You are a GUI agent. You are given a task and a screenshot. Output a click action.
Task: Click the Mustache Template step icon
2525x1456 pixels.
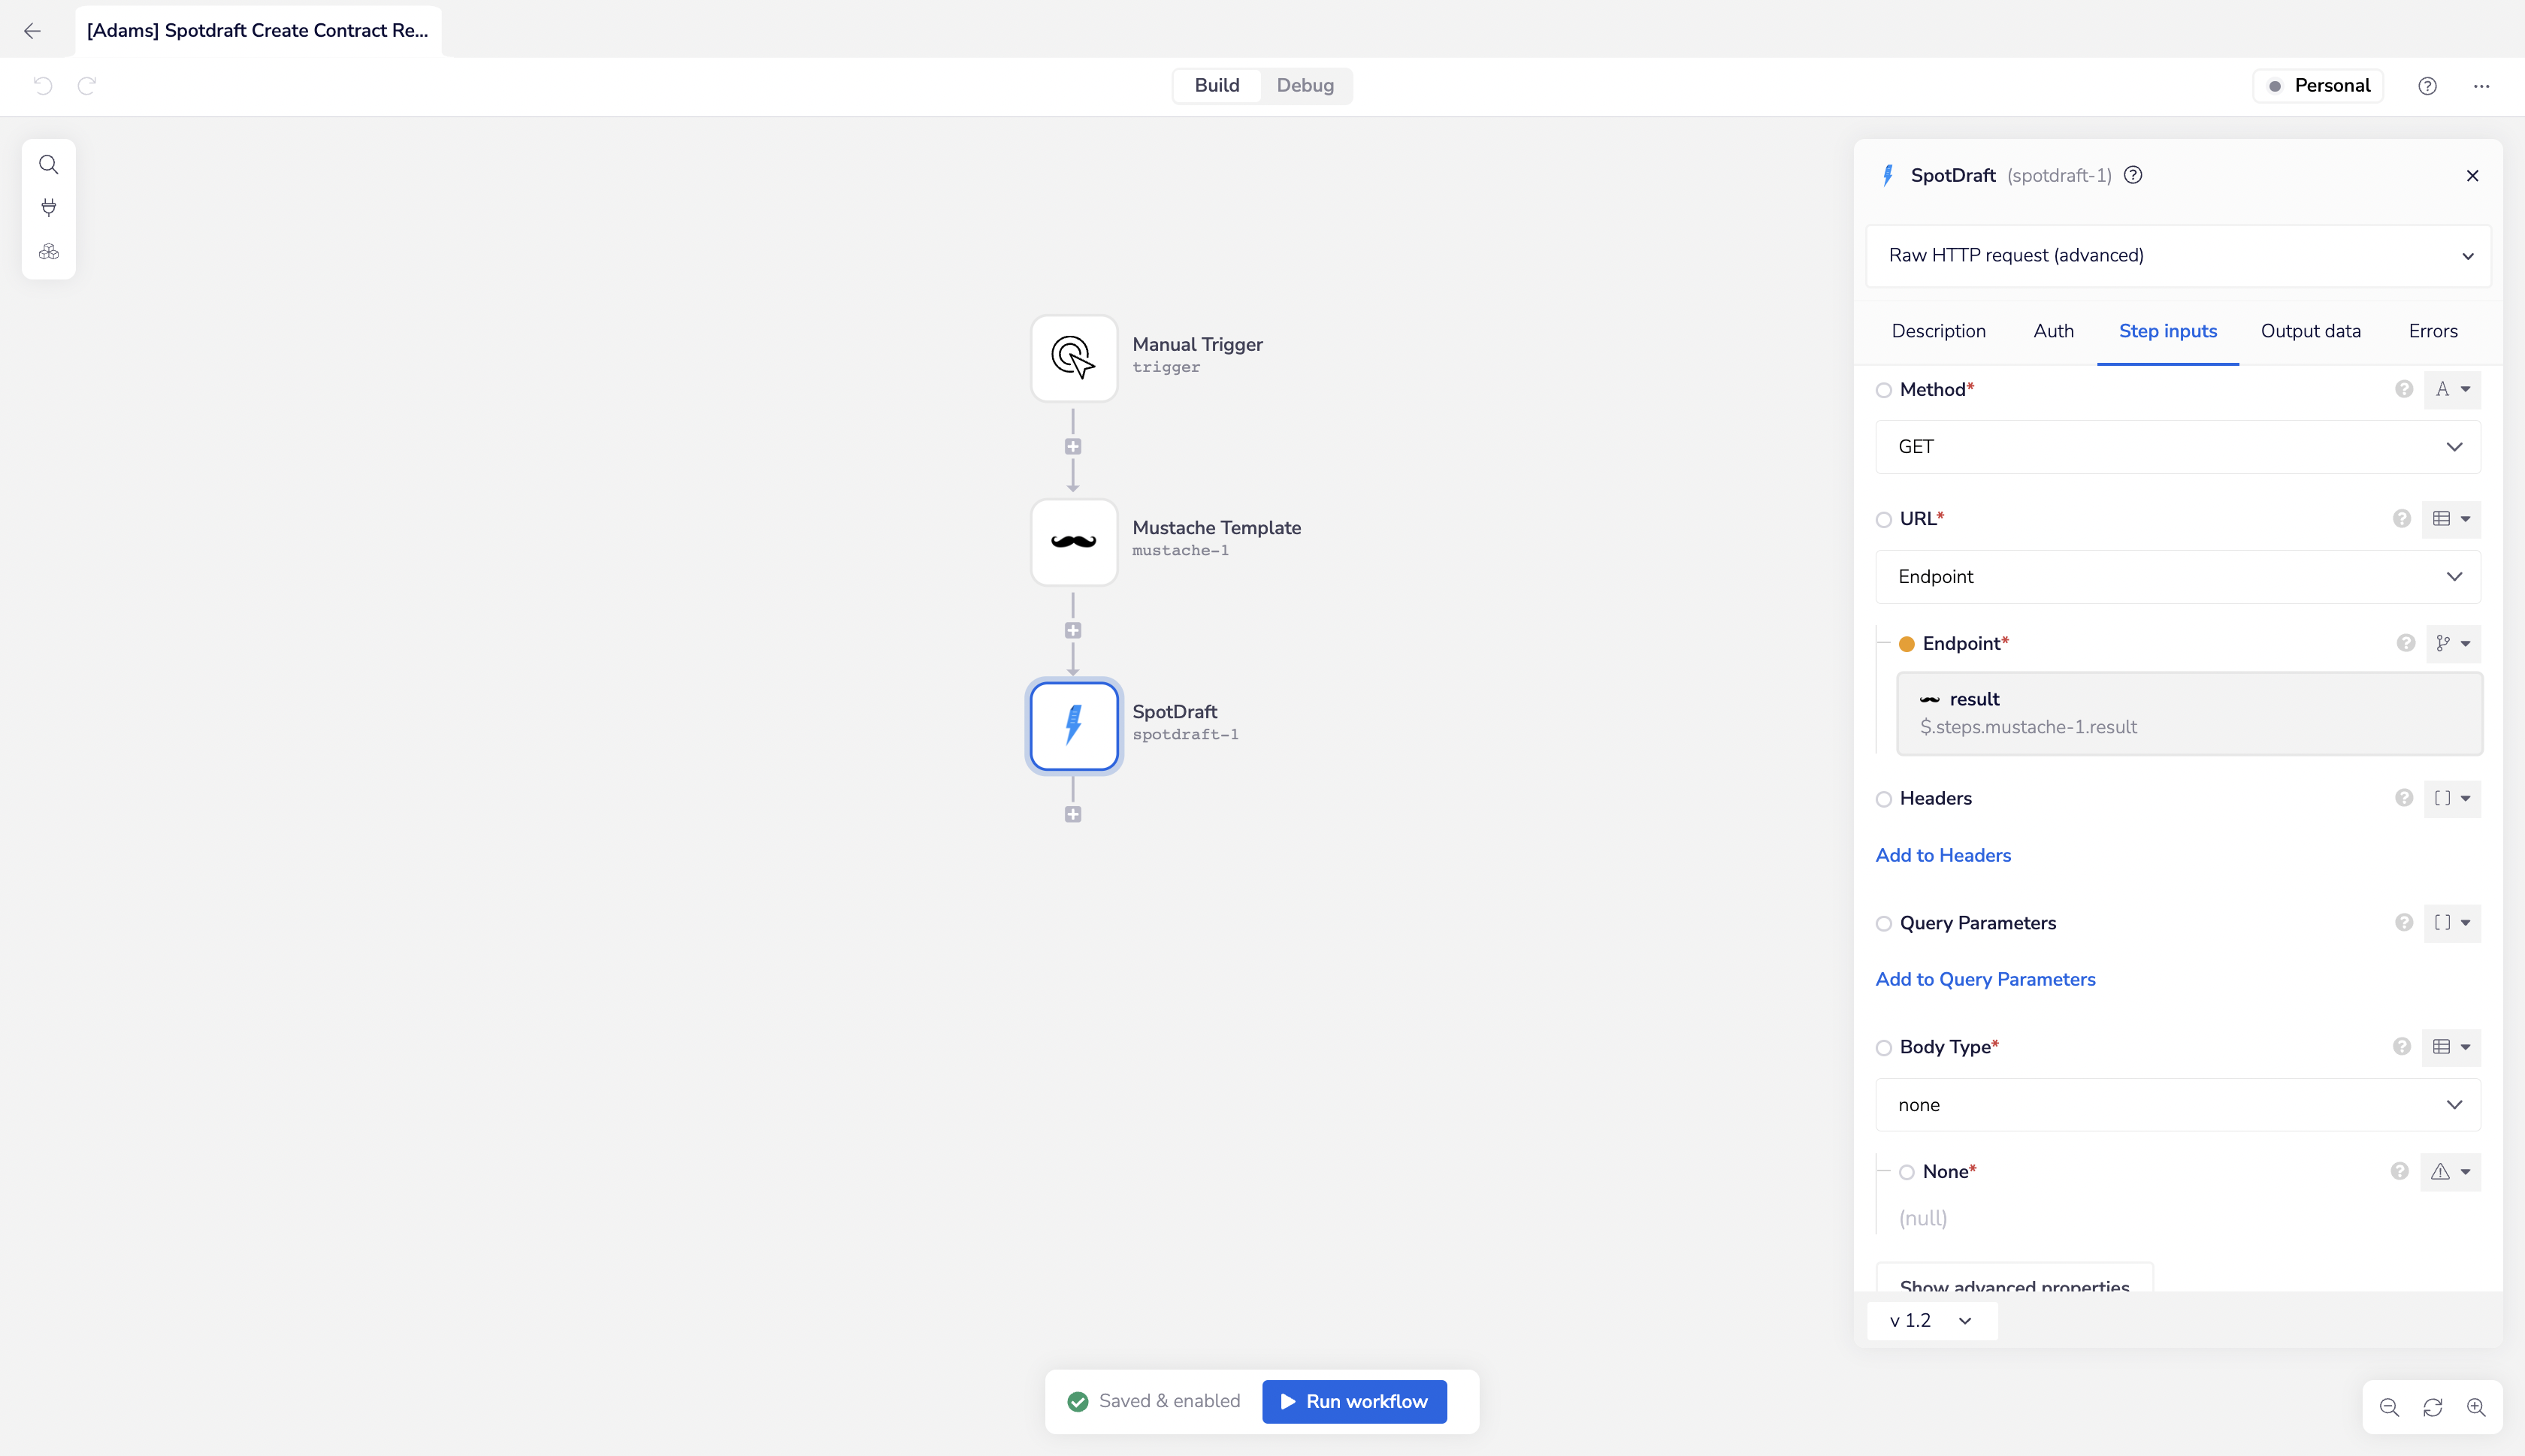click(x=1073, y=542)
